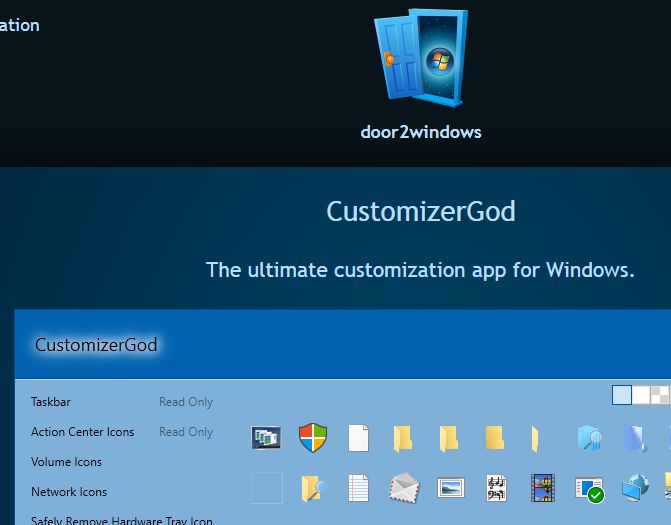
Task: Select the monitor with green checkmark icon
Action: 590,490
